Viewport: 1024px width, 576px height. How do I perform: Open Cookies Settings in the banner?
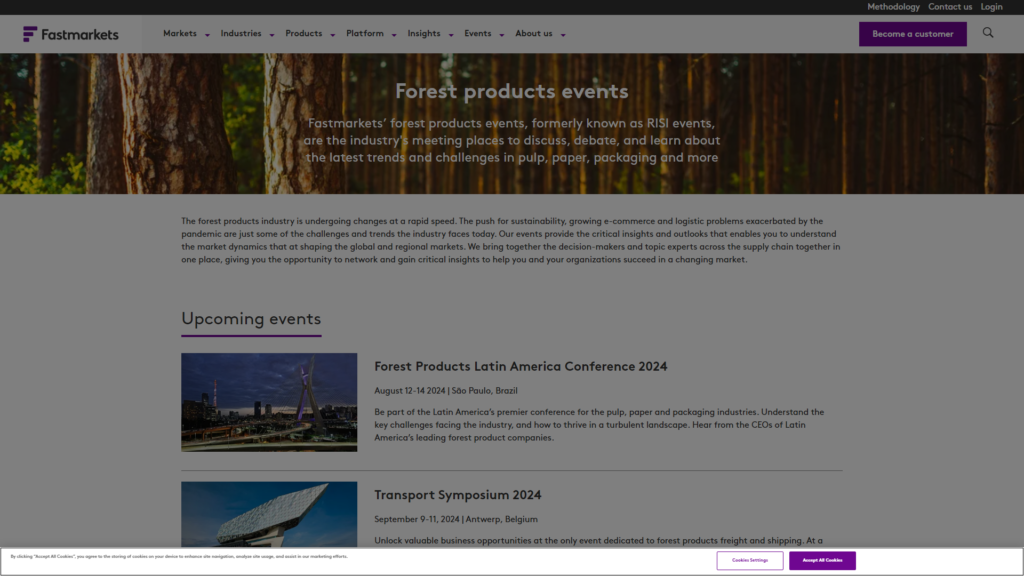(750, 560)
